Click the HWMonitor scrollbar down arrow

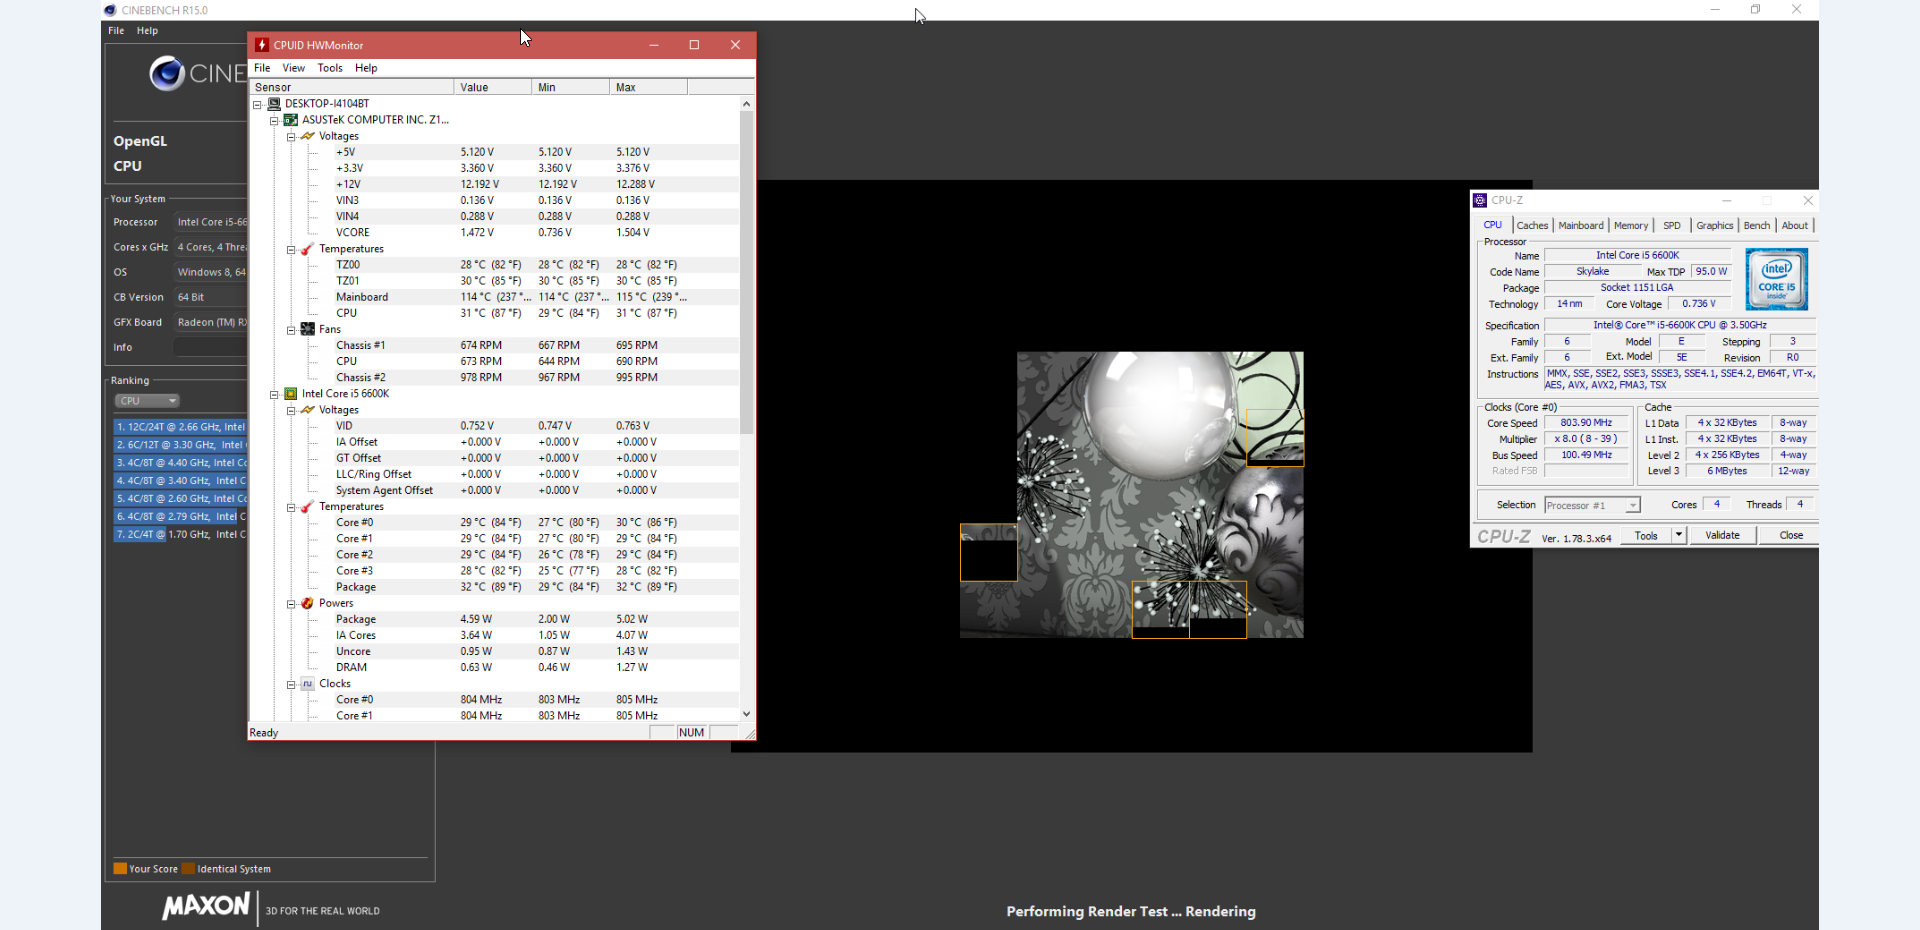[746, 714]
